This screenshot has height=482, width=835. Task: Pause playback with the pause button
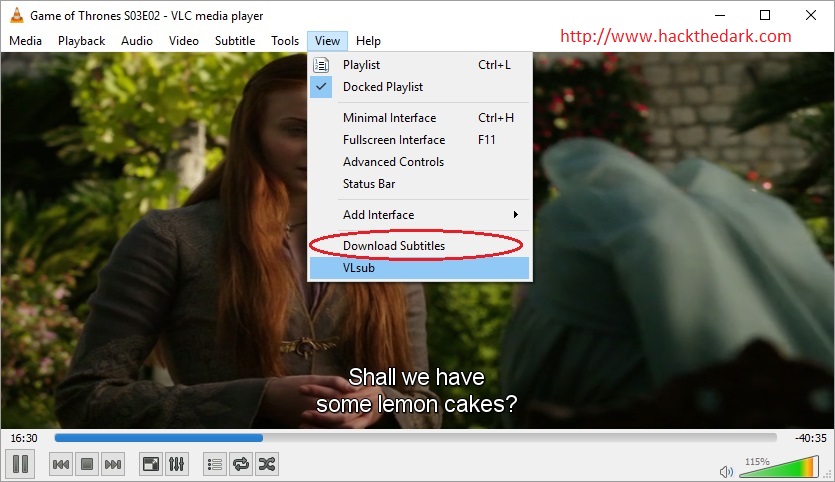(x=20, y=463)
